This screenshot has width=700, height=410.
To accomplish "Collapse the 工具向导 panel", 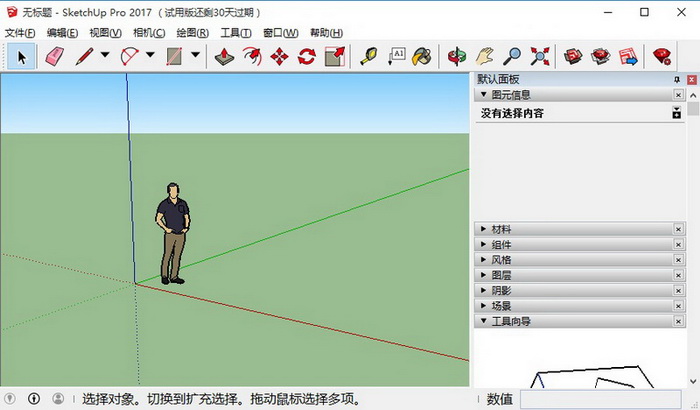I will [483, 321].
